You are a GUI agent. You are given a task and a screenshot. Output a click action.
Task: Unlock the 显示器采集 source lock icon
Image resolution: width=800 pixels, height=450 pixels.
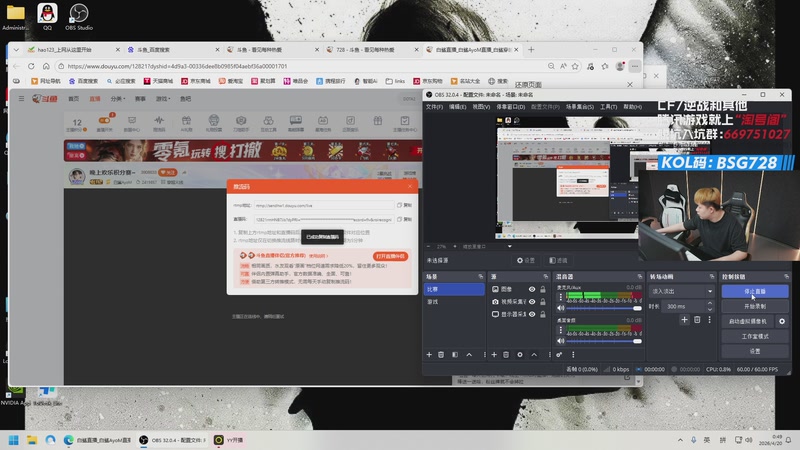click(x=543, y=314)
